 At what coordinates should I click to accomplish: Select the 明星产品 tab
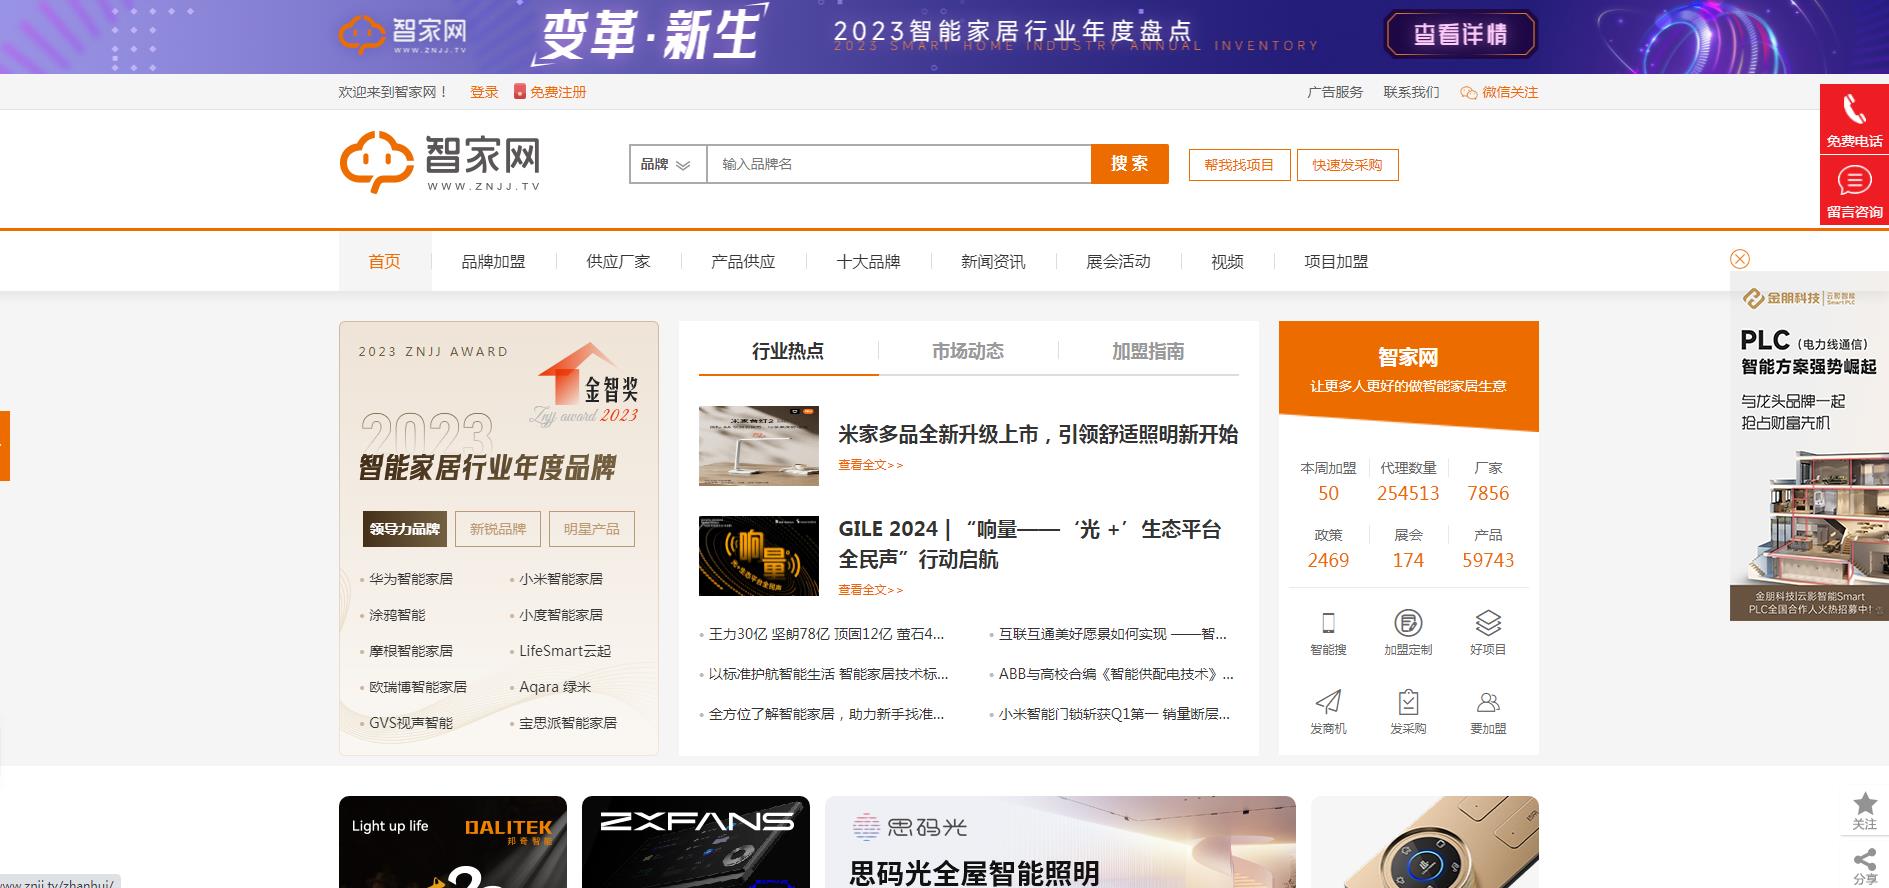pos(591,529)
